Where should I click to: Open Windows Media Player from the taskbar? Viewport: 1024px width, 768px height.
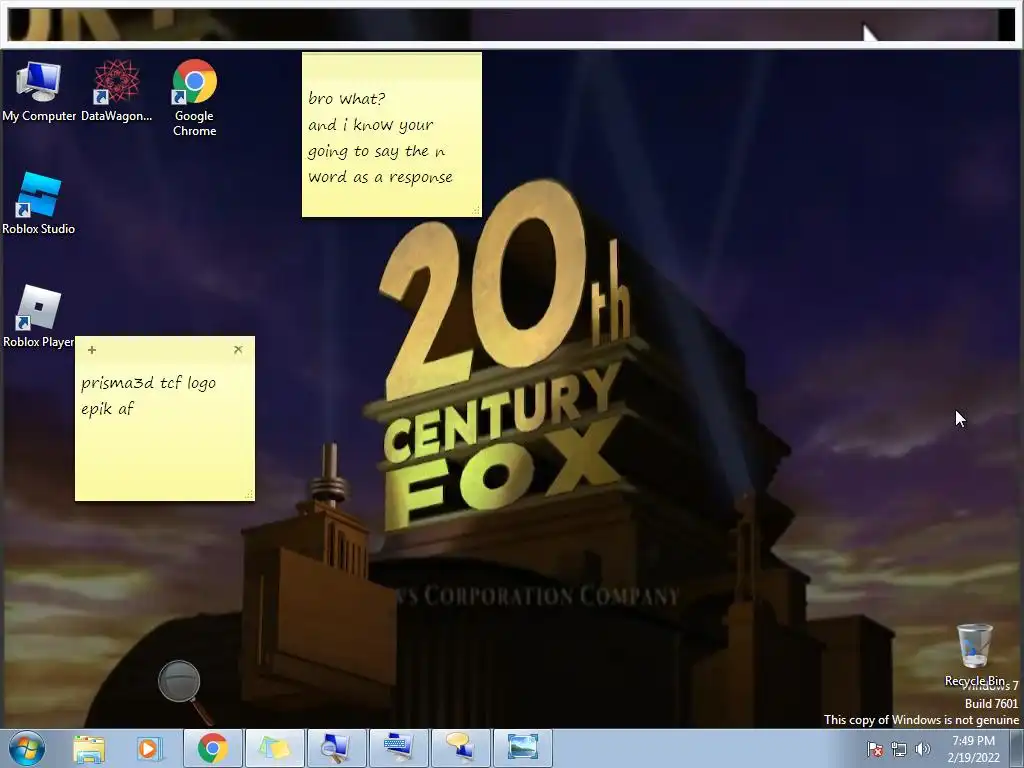(148, 749)
